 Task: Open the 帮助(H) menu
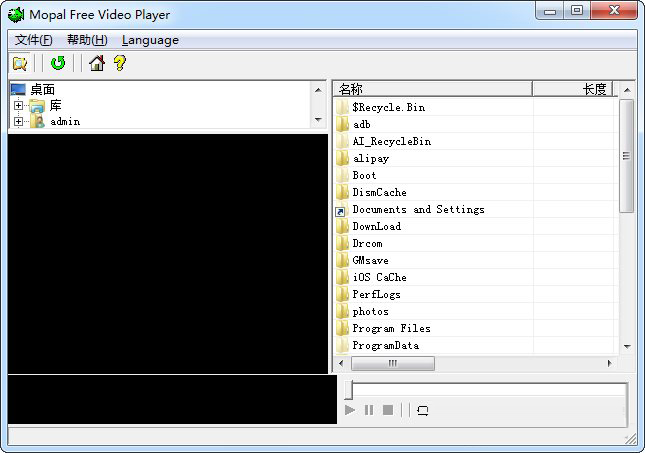[87, 40]
